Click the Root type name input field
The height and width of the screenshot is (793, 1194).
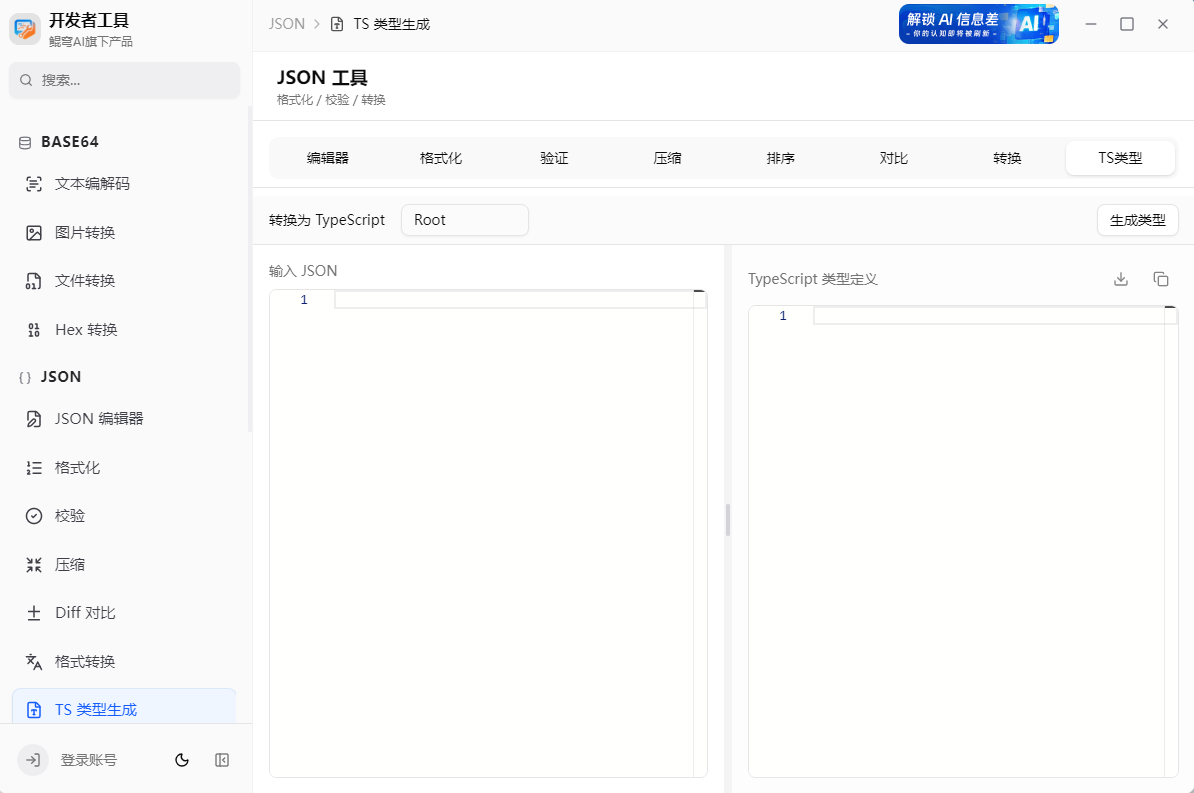pos(464,220)
